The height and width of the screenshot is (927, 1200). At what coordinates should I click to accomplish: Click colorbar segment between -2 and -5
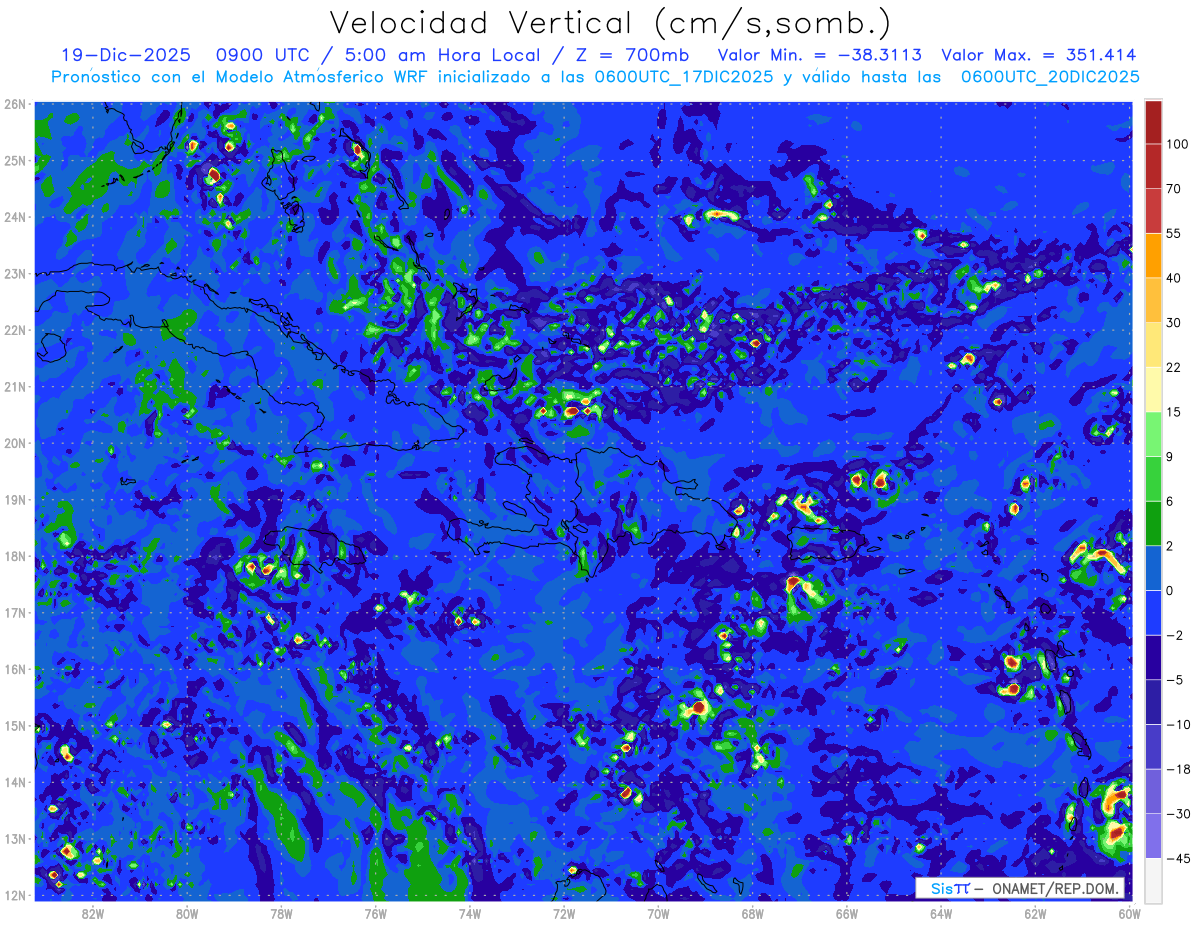tap(1153, 657)
